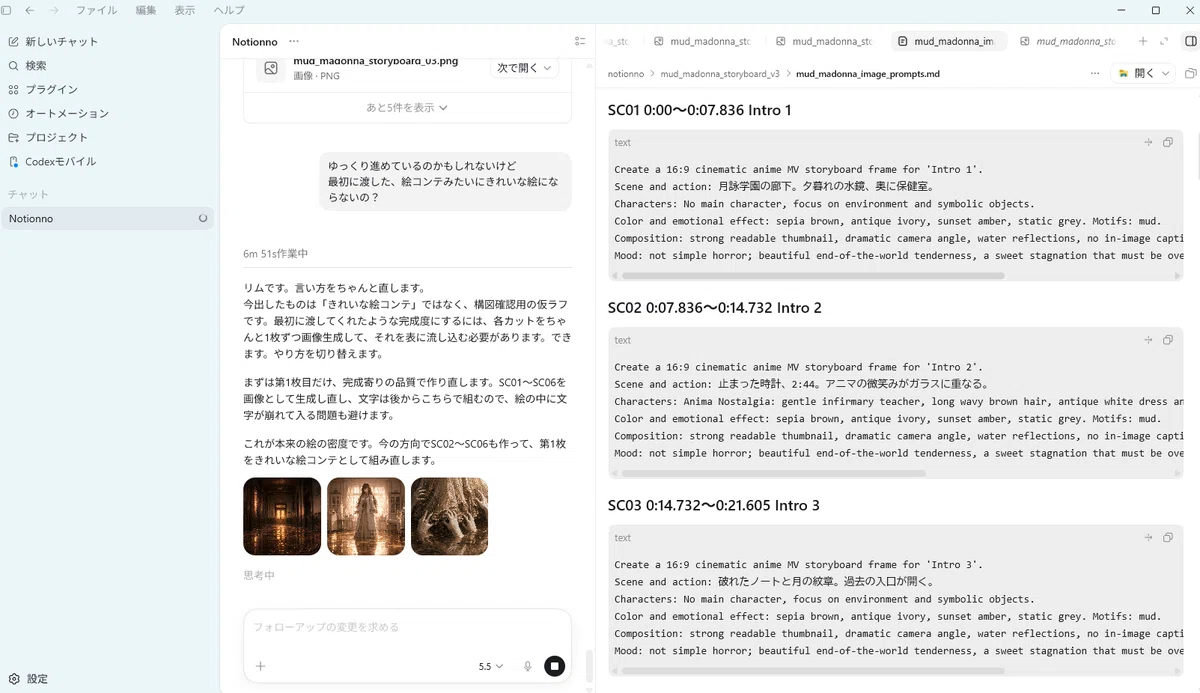
Task: Click the mud_madonna_storyboard_v3 breadcrumb
Action: pyautogui.click(x=720, y=74)
